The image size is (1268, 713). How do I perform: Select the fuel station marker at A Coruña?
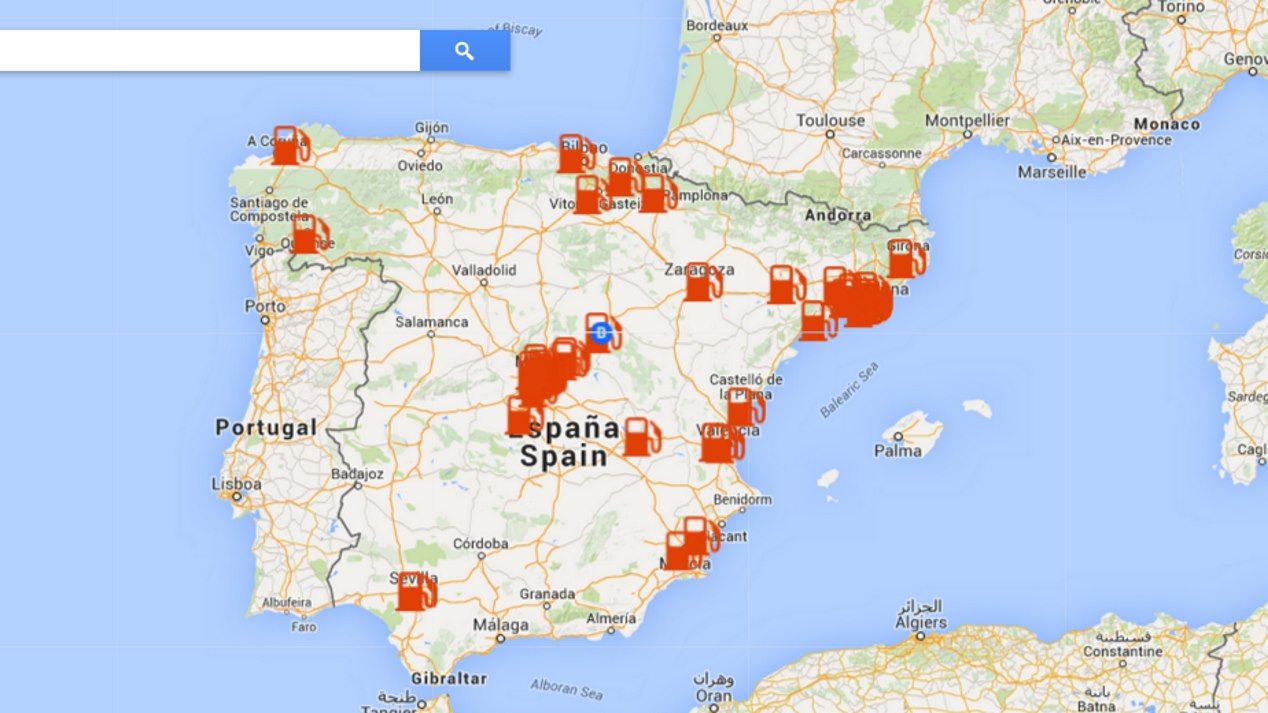click(x=289, y=146)
